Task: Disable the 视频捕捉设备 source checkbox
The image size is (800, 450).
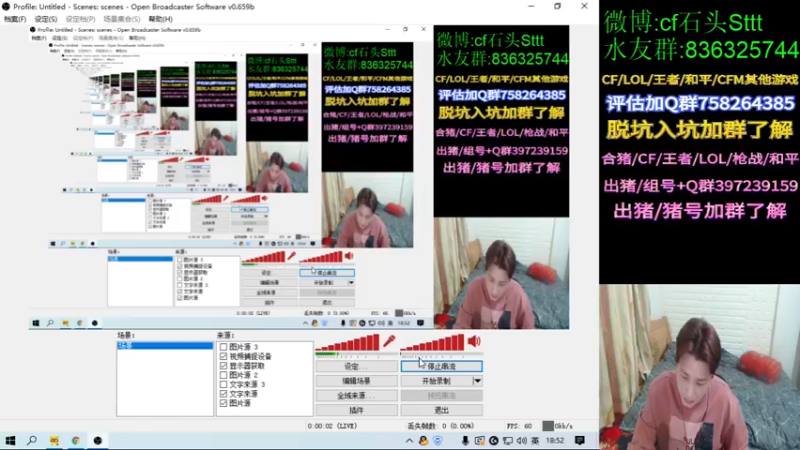Action: (223, 356)
